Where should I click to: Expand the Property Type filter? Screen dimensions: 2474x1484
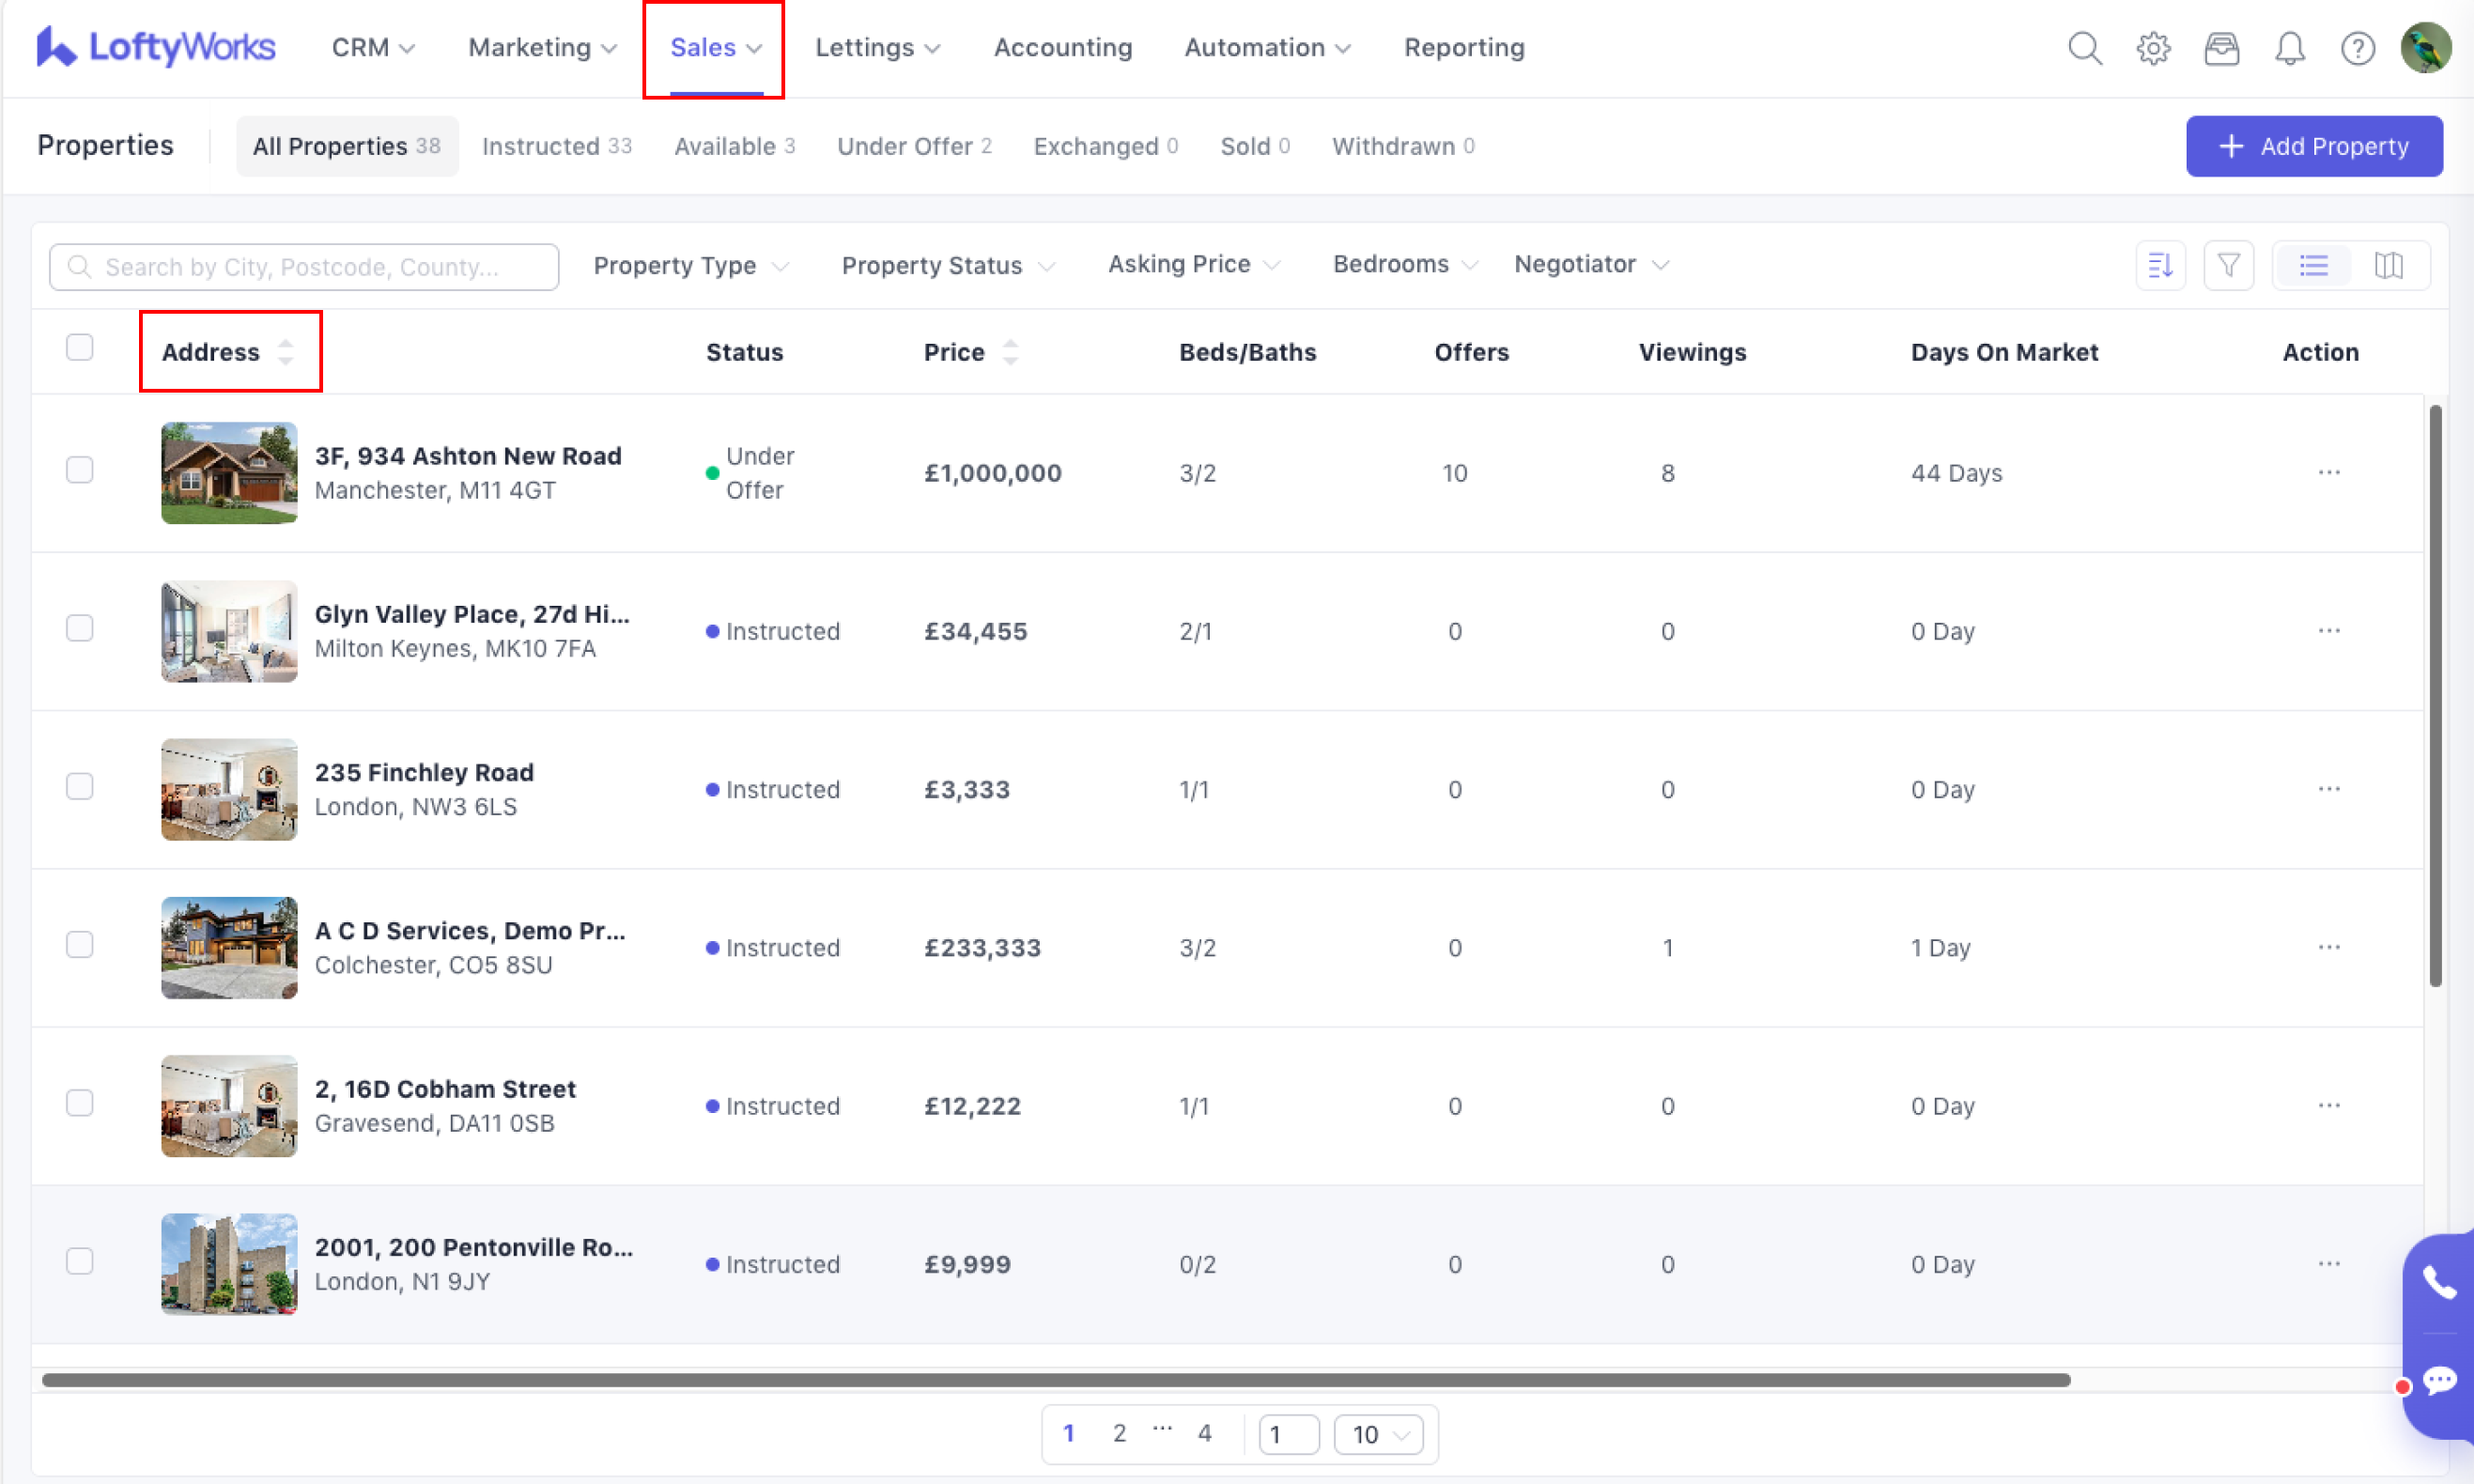690,266
